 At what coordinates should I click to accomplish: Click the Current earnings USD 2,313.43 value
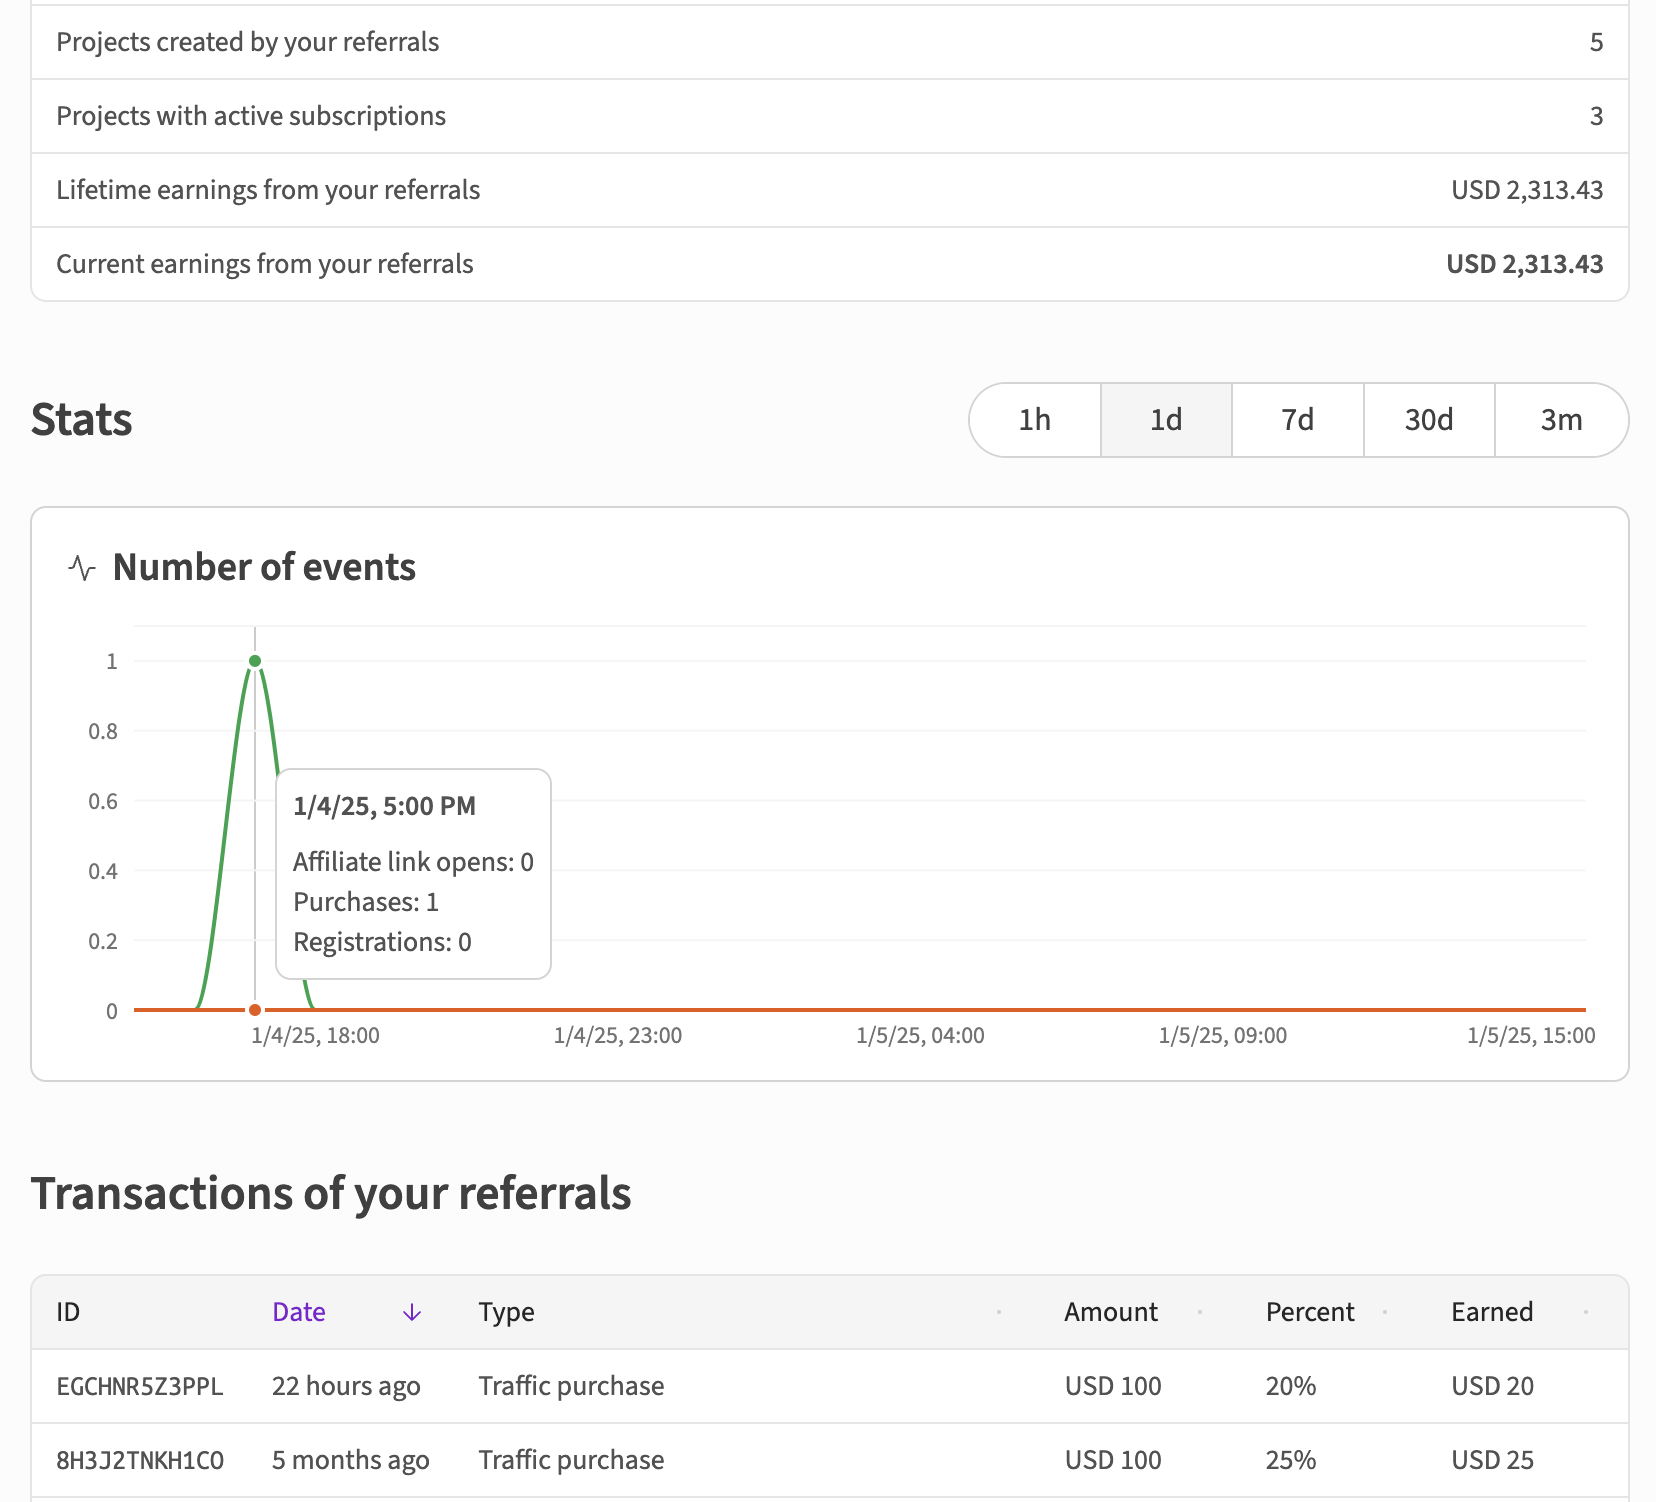pos(1524,264)
